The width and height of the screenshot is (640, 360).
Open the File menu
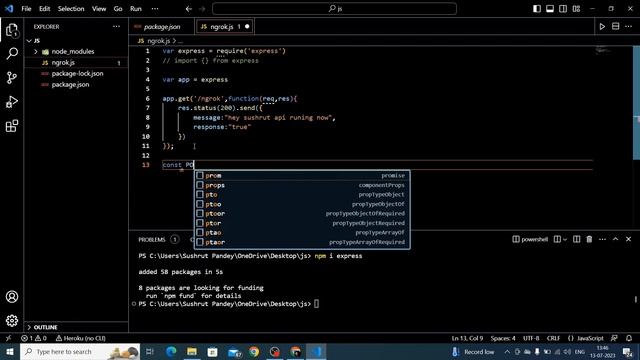(x=26, y=9)
